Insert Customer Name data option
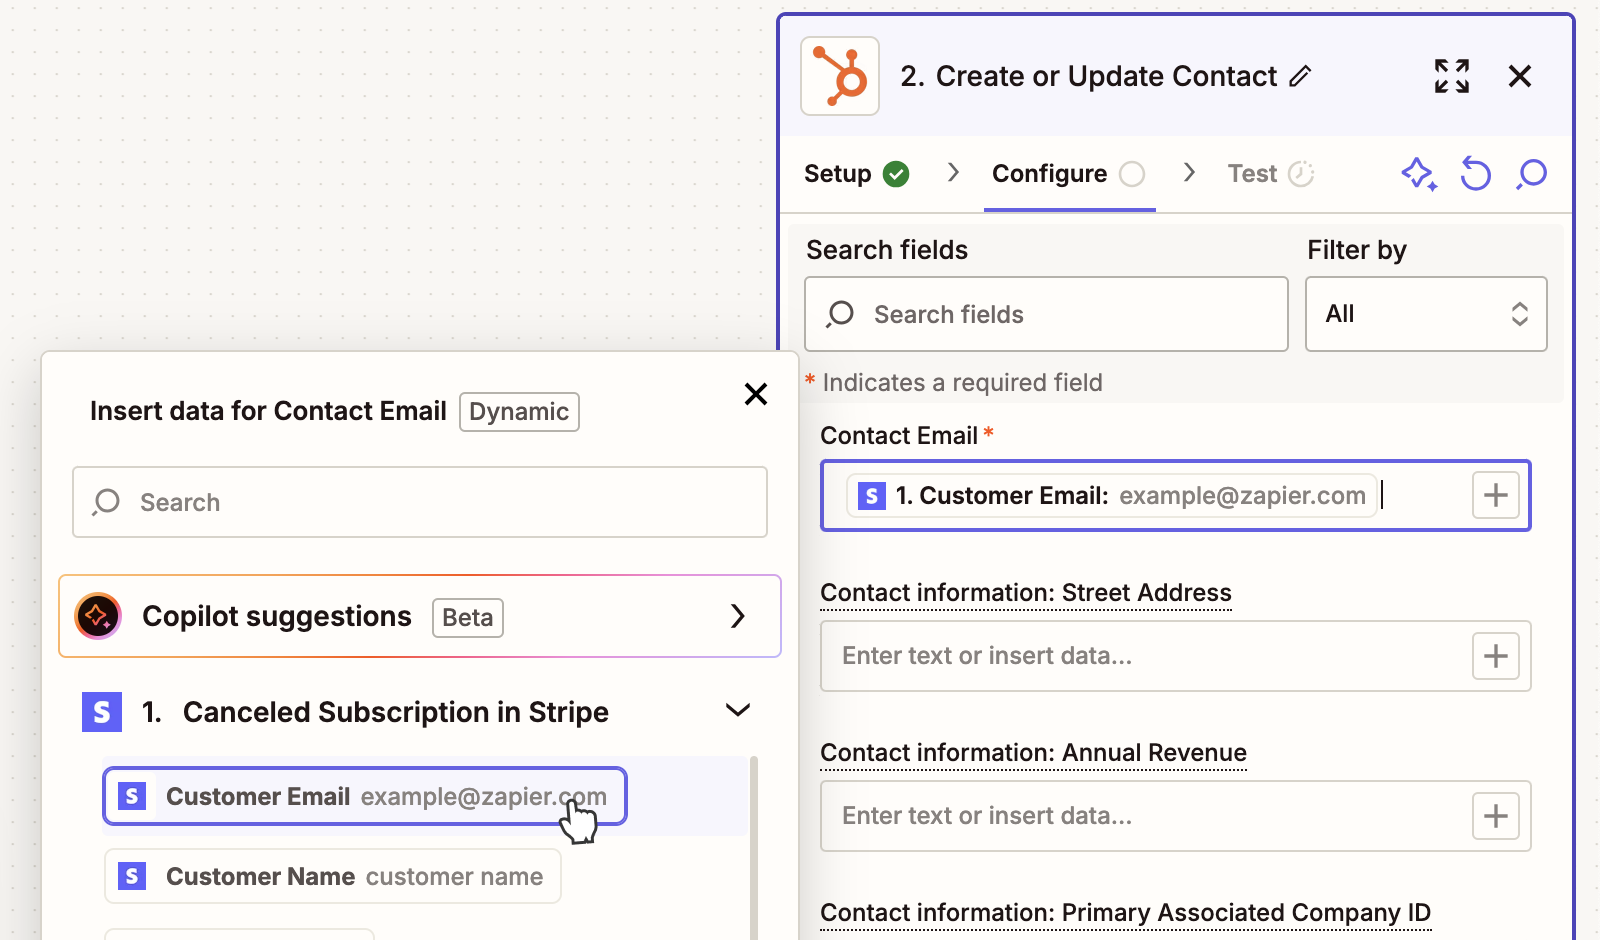 point(333,876)
